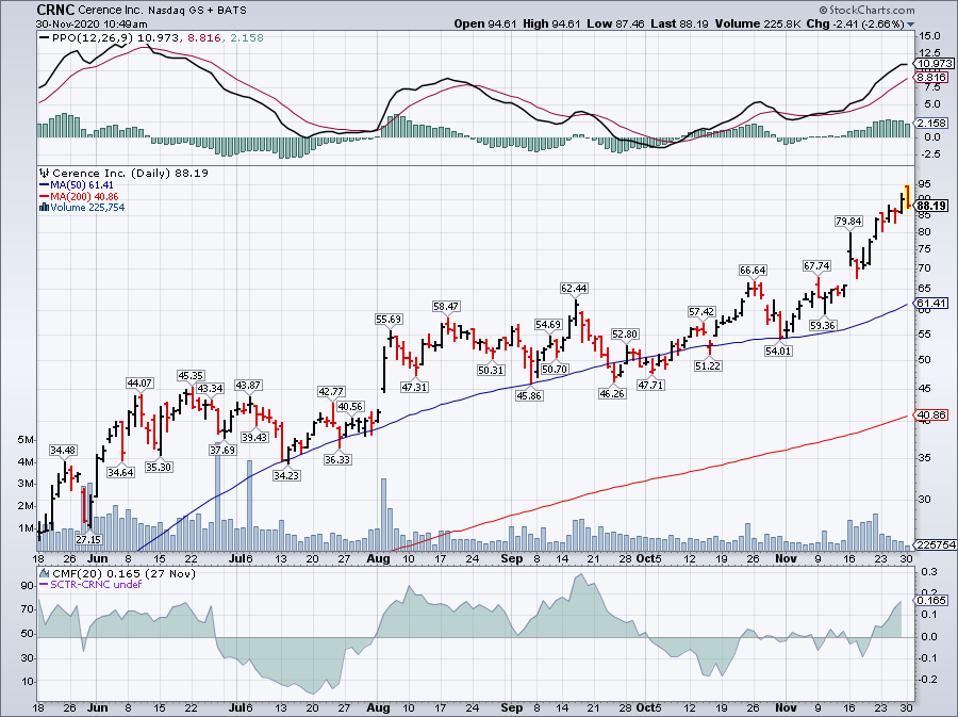Click the 58.47 high price annotation
Image resolution: width=958 pixels, height=717 pixels.
pos(446,306)
